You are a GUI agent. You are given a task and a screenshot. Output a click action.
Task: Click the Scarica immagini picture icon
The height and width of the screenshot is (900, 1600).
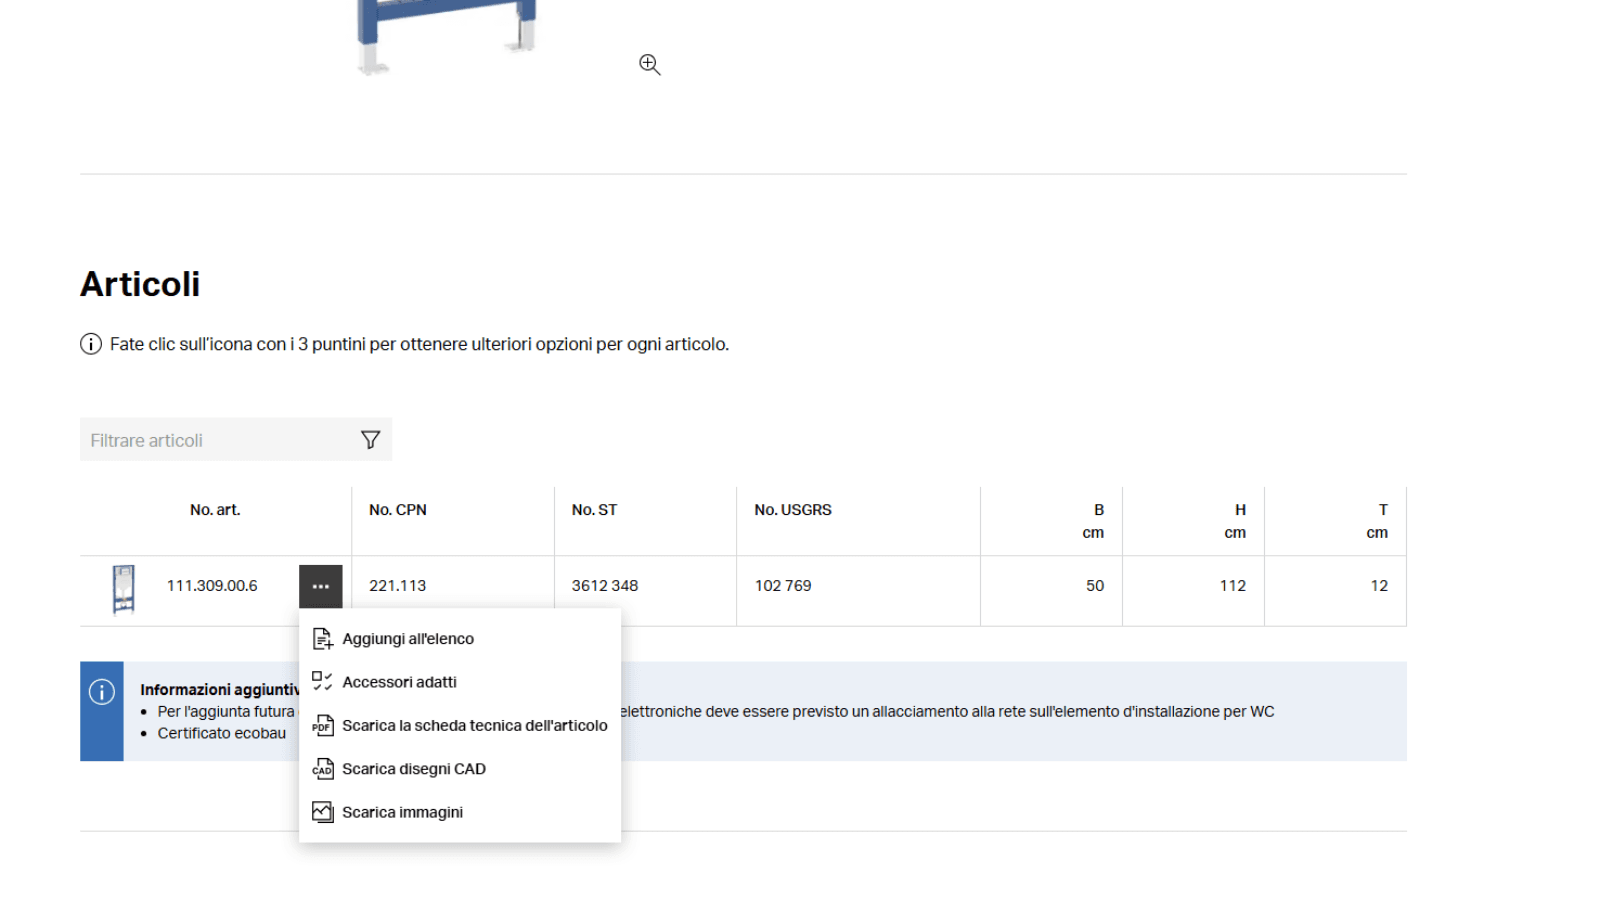tap(322, 811)
